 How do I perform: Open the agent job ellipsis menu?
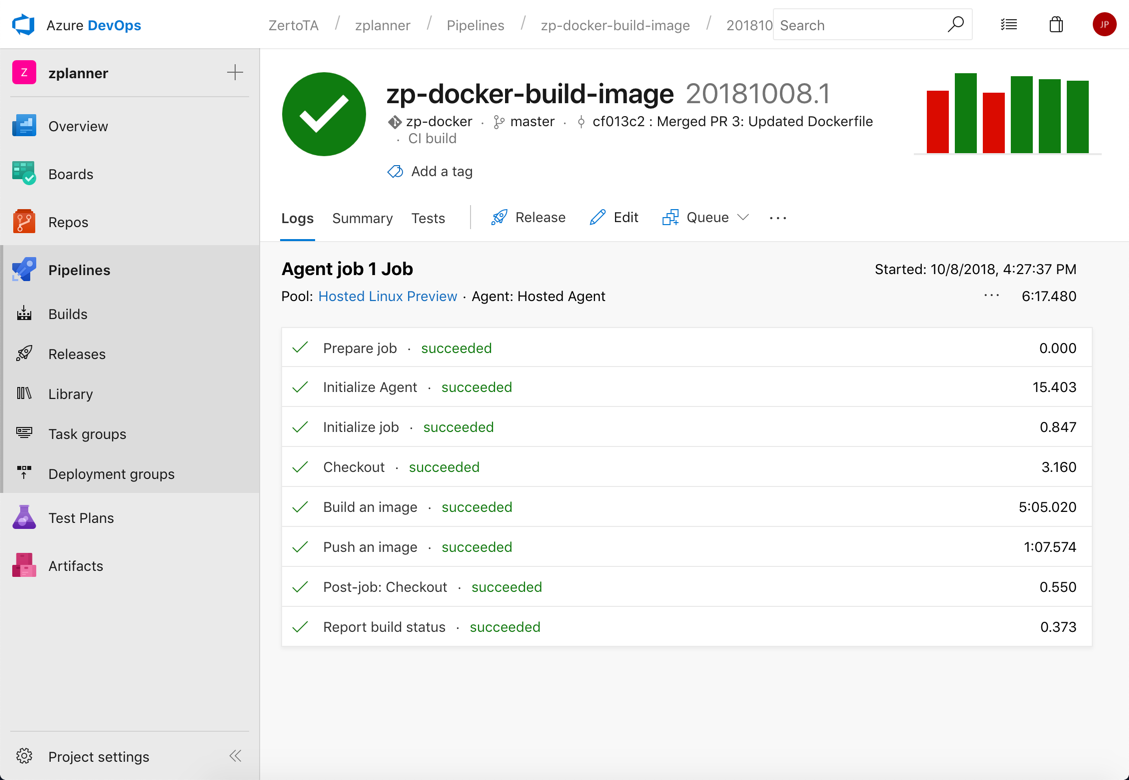(x=991, y=295)
